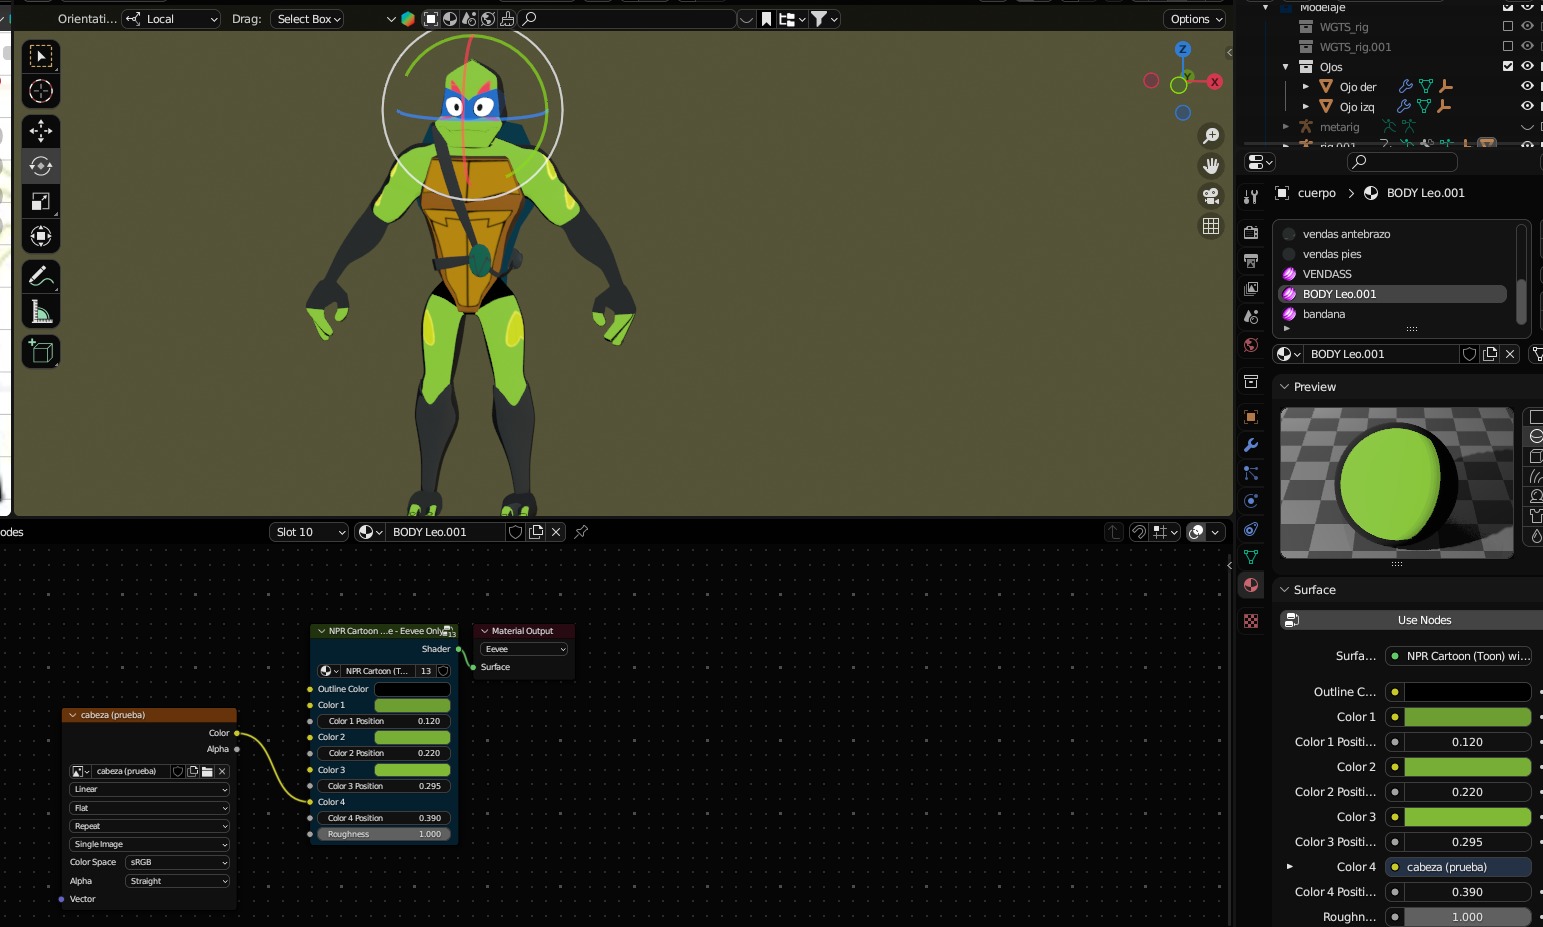Open the View Layer properties tab

(1251, 289)
